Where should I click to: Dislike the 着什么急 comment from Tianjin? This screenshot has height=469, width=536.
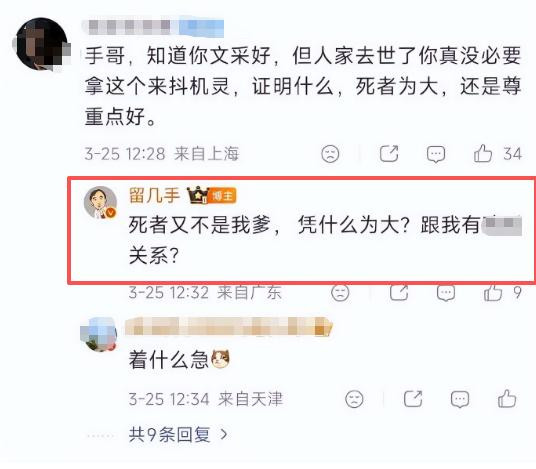pyautogui.click(x=354, y=399)
